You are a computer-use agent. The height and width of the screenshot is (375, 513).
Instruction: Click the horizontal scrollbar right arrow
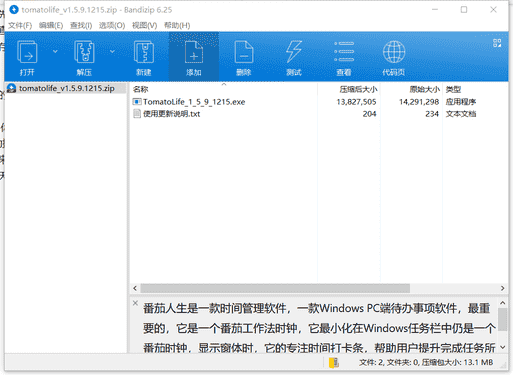502,288
